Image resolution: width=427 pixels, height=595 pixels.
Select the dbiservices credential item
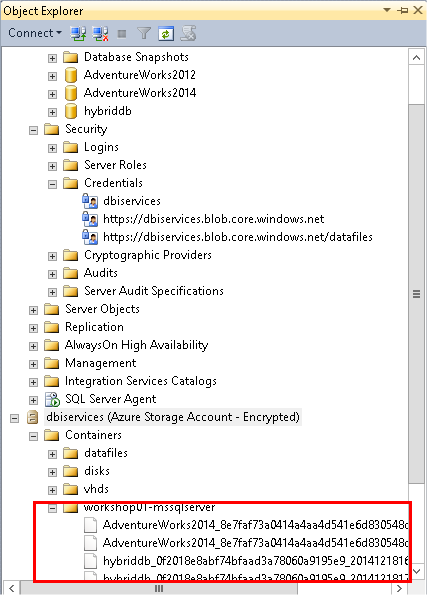click(132, 201)
